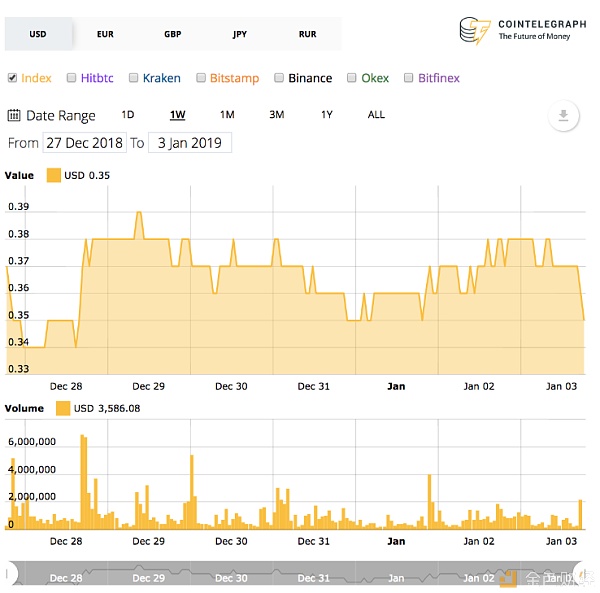Click the To date field 3 Jan 2019
The width and height of the screenshot is (600, 593).
tap(190, 143)
